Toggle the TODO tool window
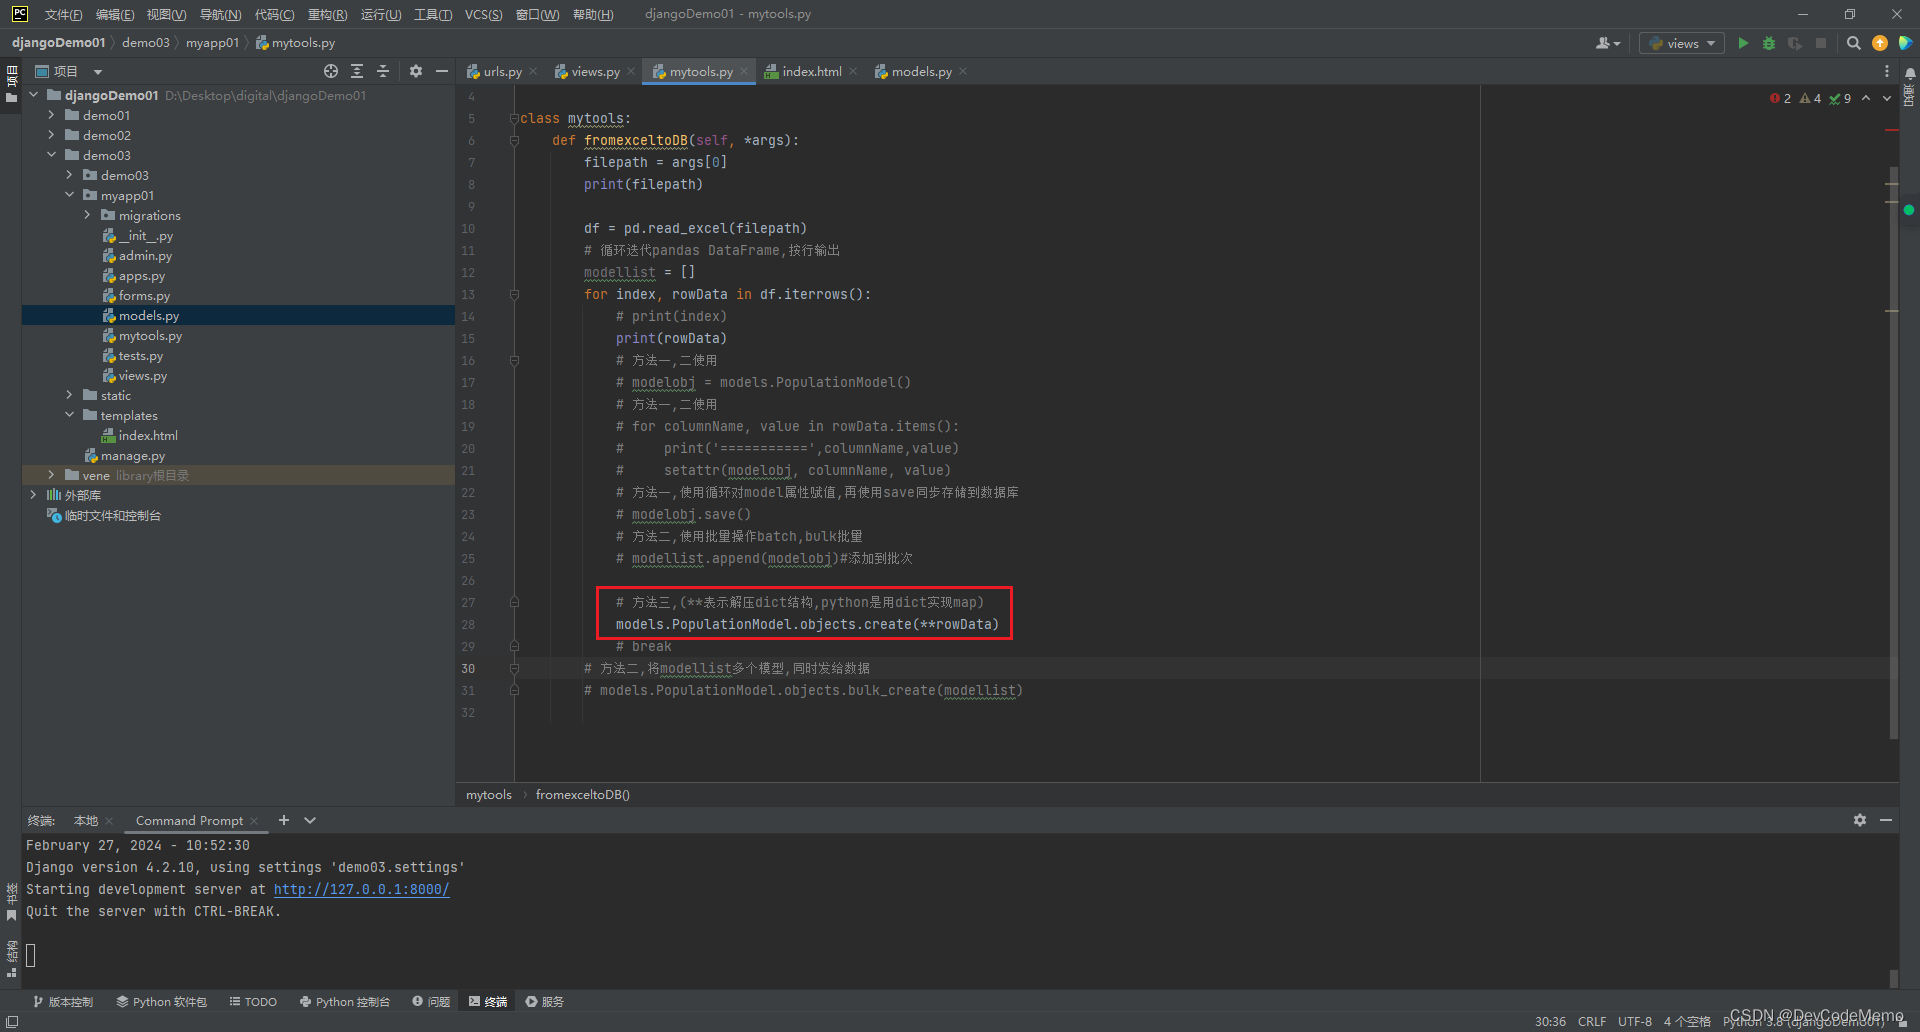The width and height of the screenshot is (1920, 1032). pyautogui.click(x=253, y=1001)
